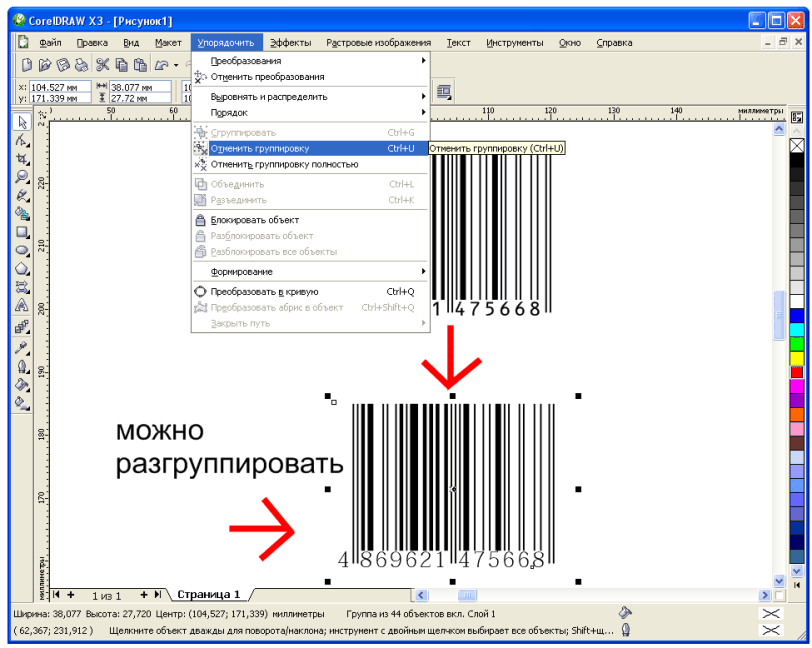
Task: Click the Paste clipboard icon
Action: tap(140, 65)
